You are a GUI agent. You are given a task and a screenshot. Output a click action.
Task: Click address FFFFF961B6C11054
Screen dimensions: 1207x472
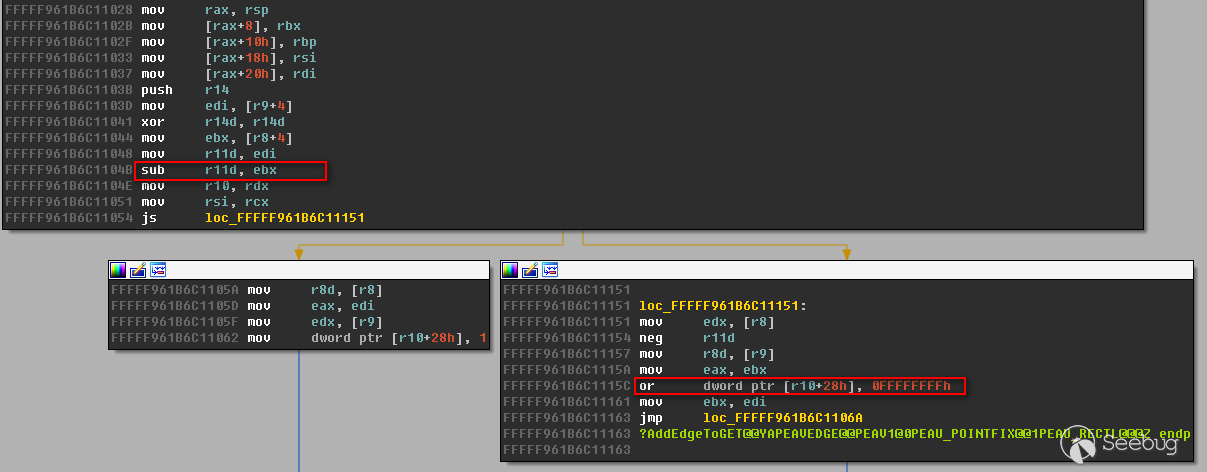[68, 219]
